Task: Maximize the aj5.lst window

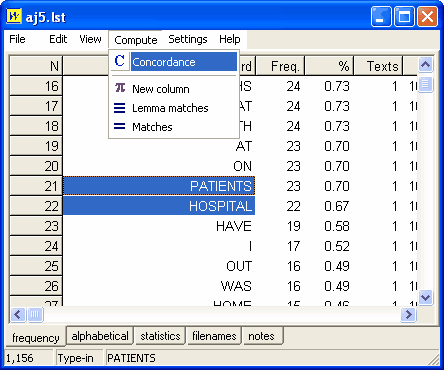Action: pos(404,16)
